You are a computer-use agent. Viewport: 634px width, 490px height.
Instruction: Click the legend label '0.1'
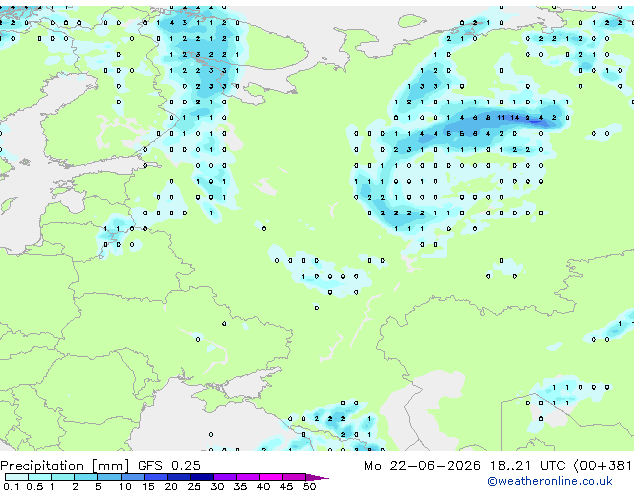coord(11,486)
